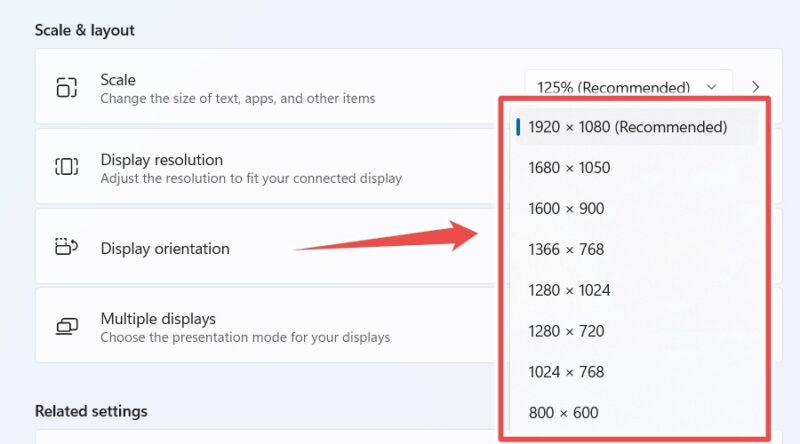Expand Scale options with the right chevron
The height and width of the screenshot is (444, 800).
click(x=756, y=87)
